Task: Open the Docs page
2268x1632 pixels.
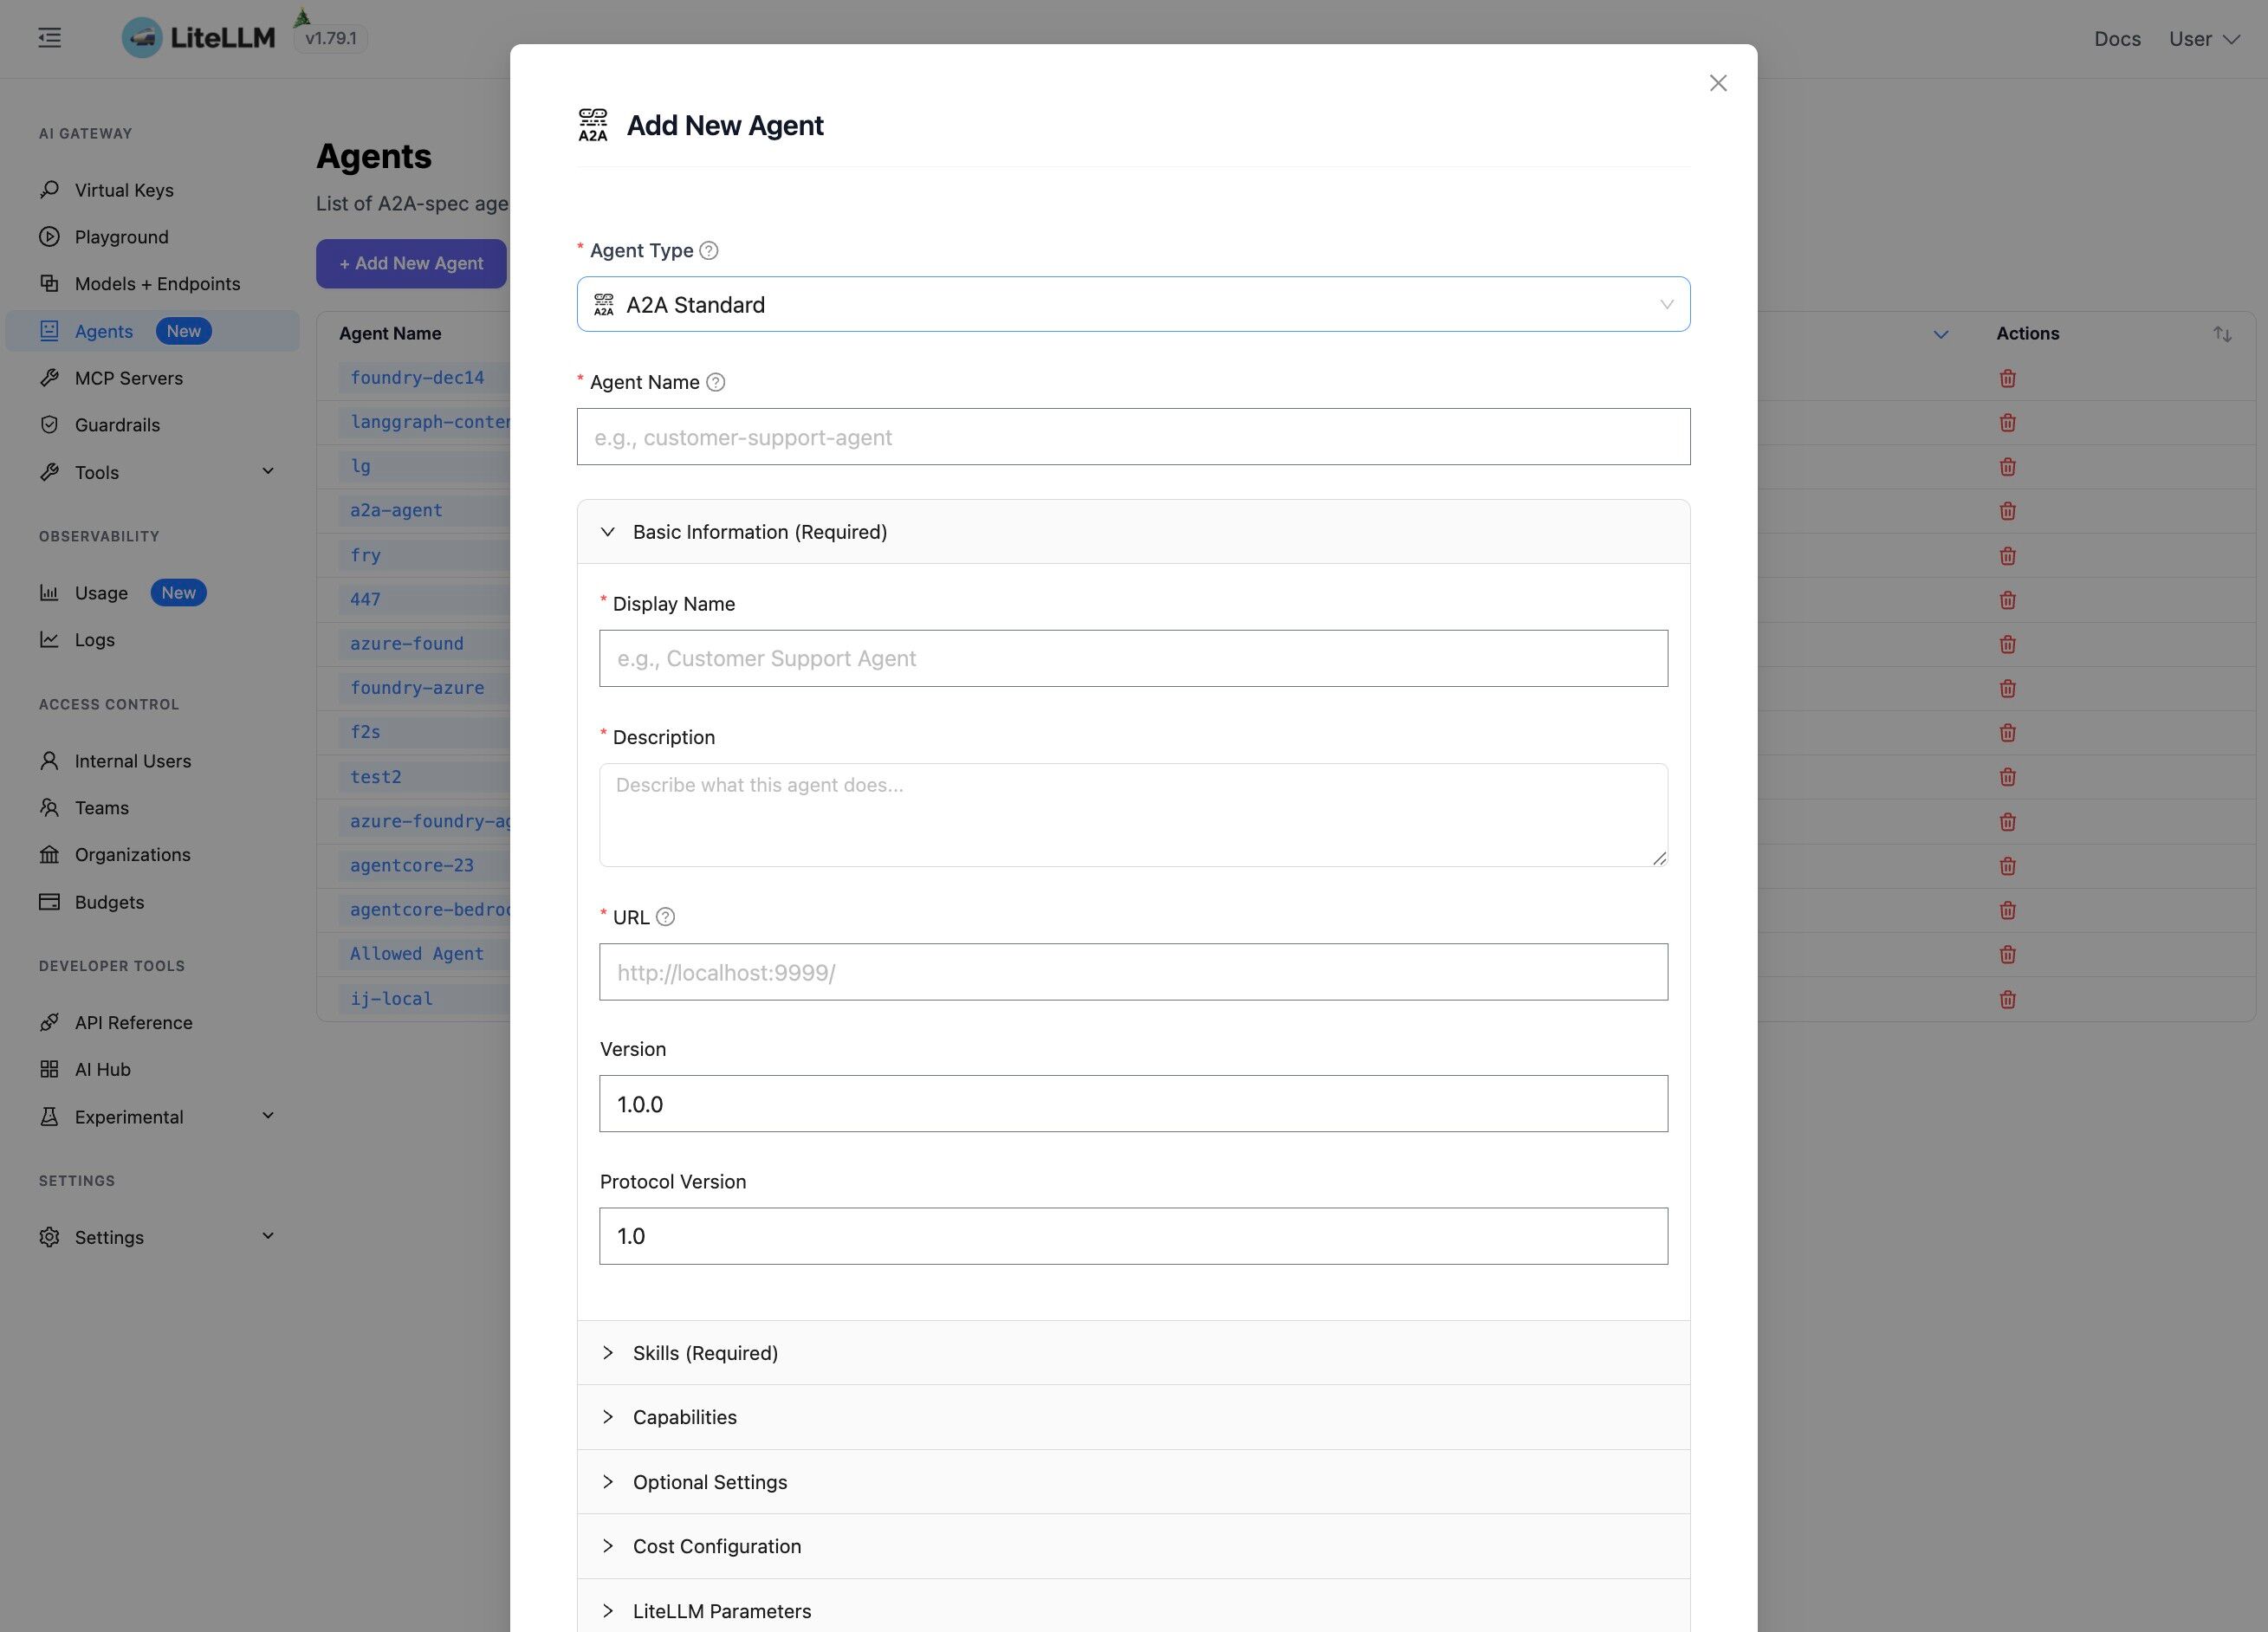Action: (2117, 39)
